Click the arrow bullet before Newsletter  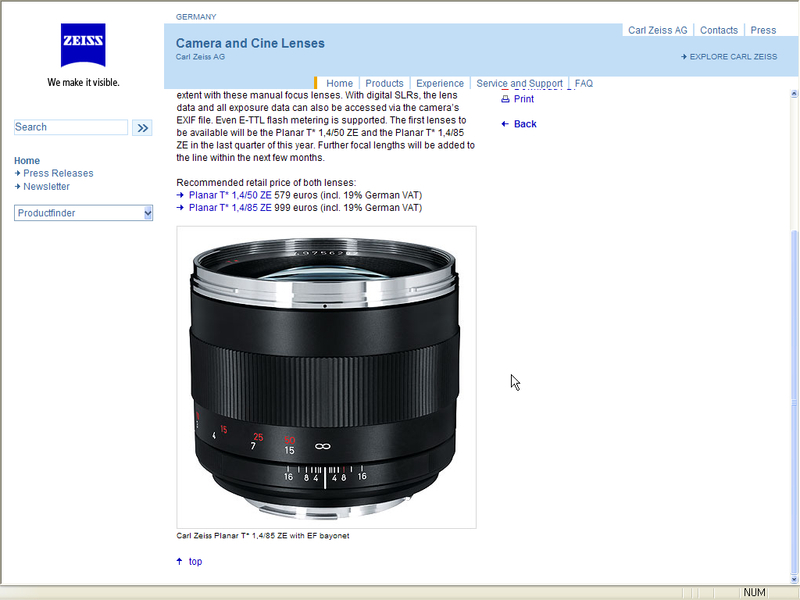coord(17,187)
